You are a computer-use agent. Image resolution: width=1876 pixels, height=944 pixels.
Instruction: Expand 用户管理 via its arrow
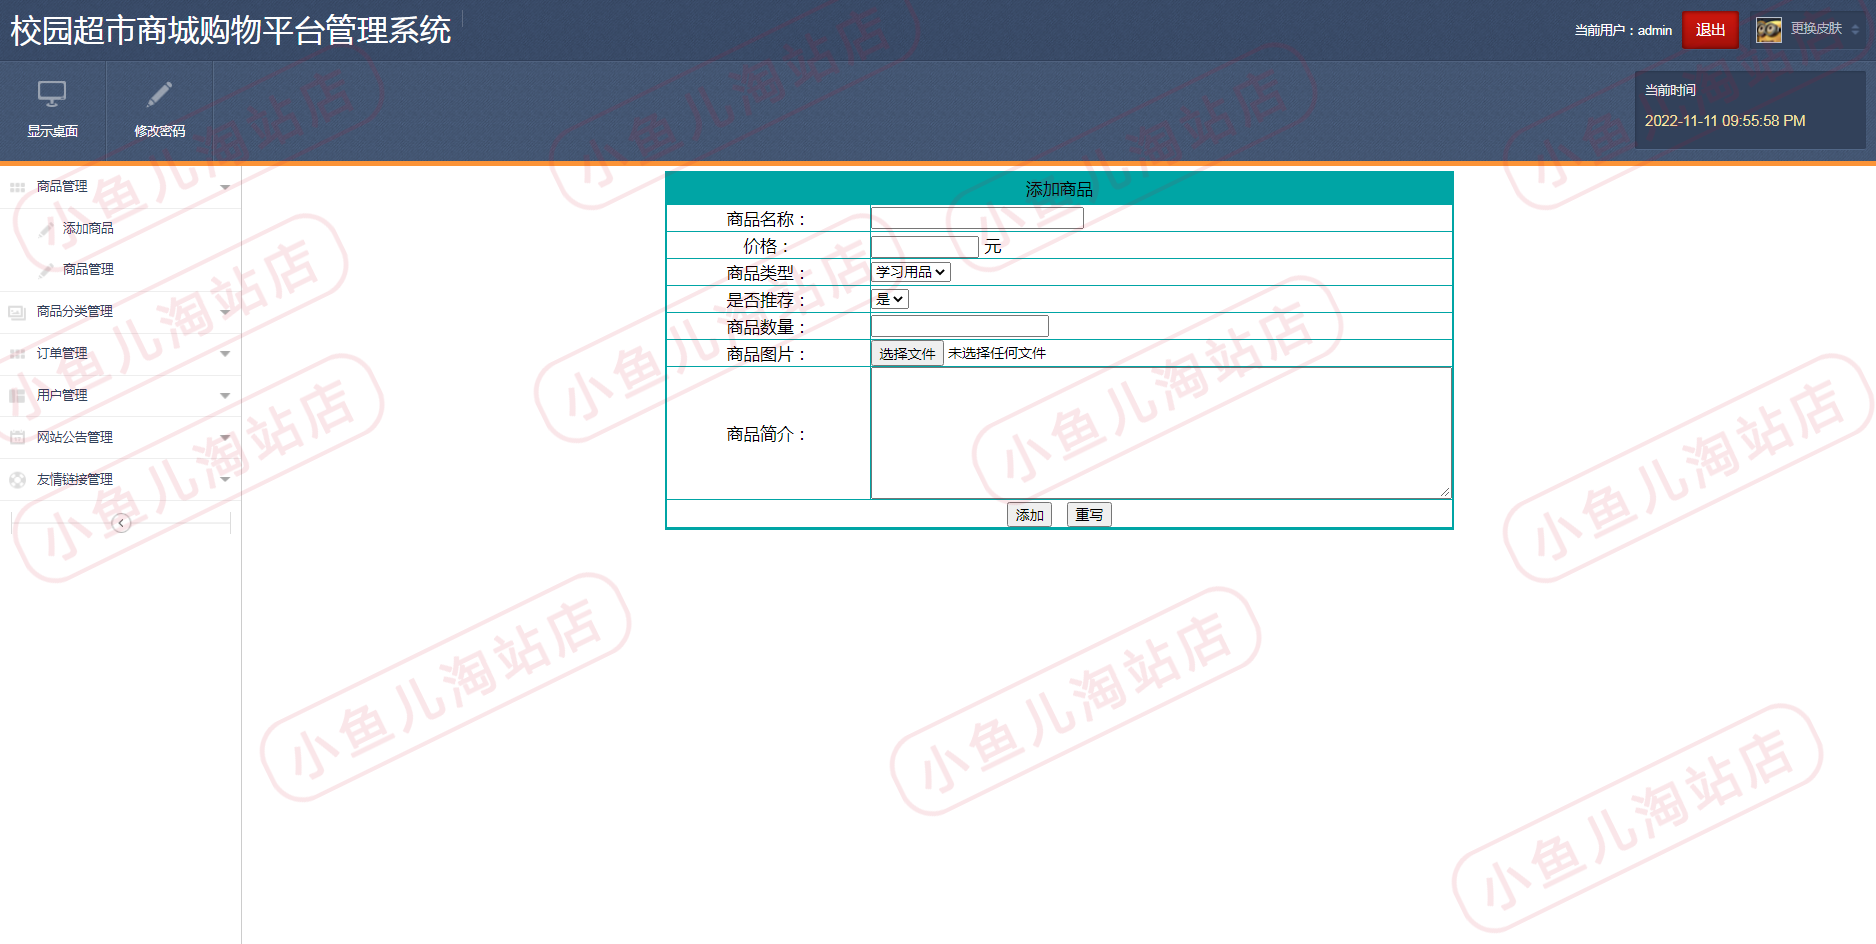point(225,396)
